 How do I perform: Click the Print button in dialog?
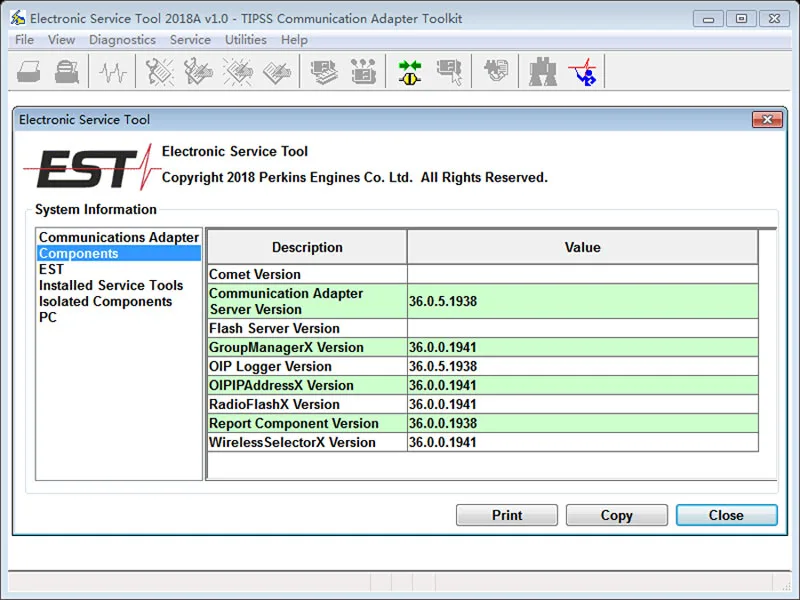507,515
